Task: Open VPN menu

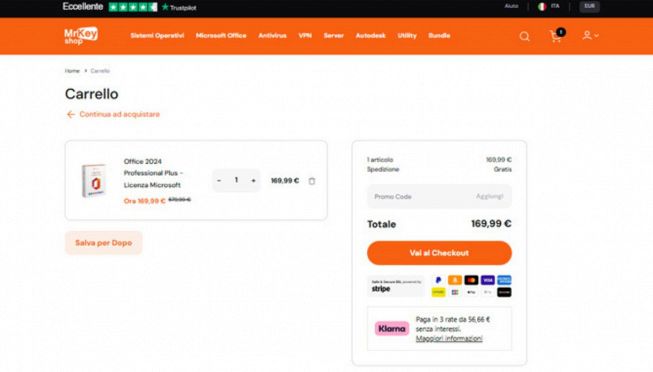Action: point(305,35)
